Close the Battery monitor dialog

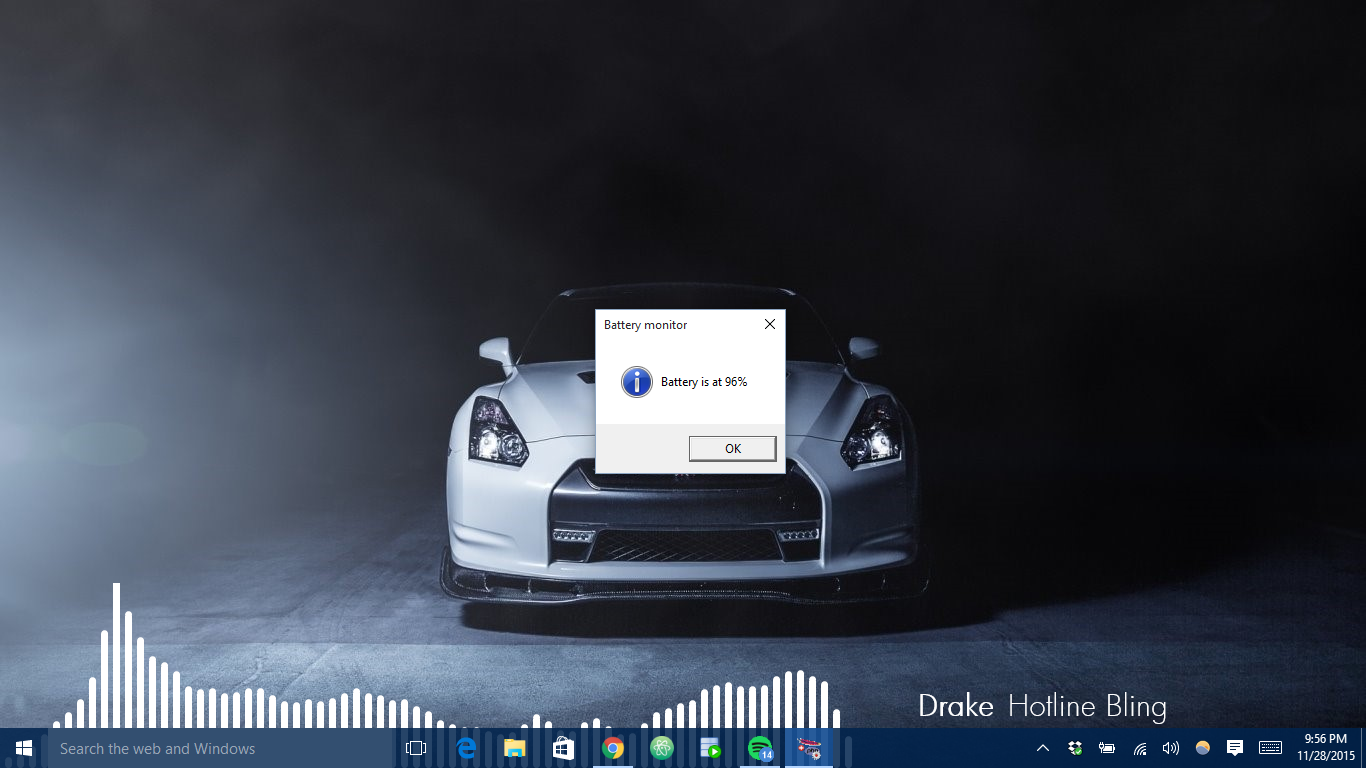pos(769,324)
